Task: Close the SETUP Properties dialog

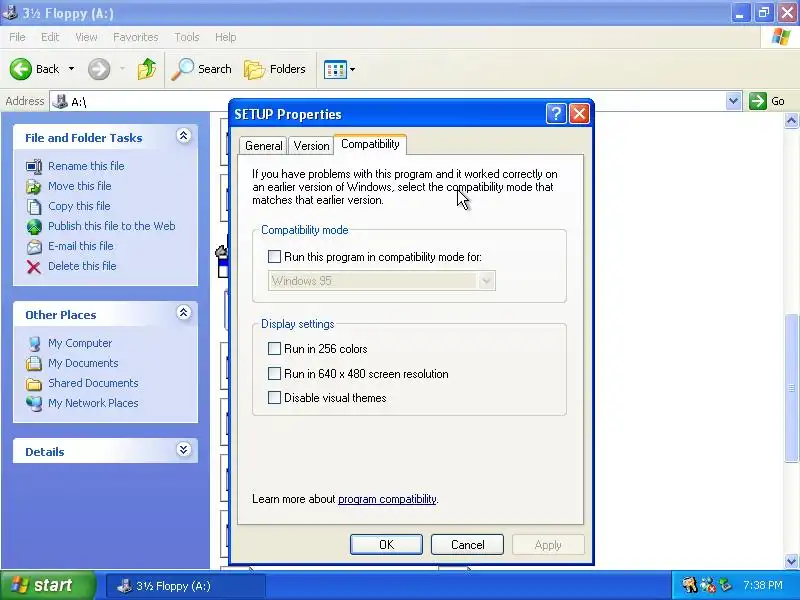Action: [x=579, y=113]
